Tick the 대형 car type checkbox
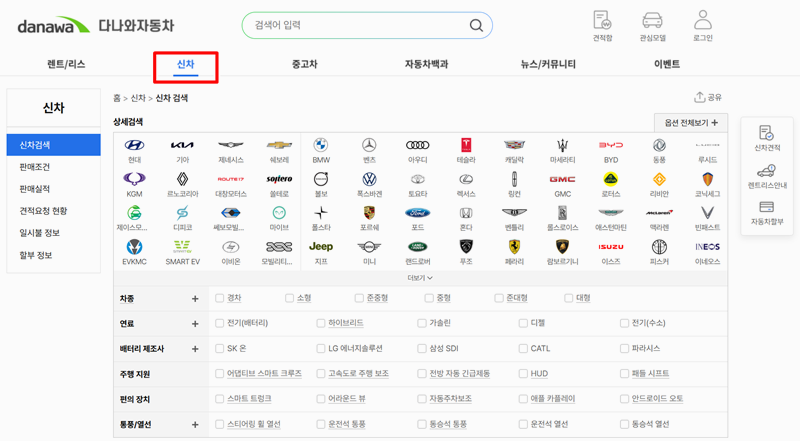 [568, 298]
